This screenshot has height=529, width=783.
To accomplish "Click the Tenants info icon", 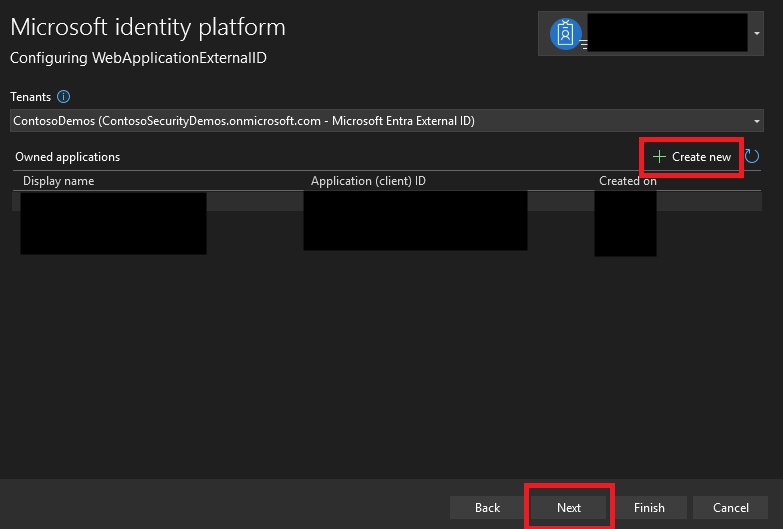I will (63, 96).
